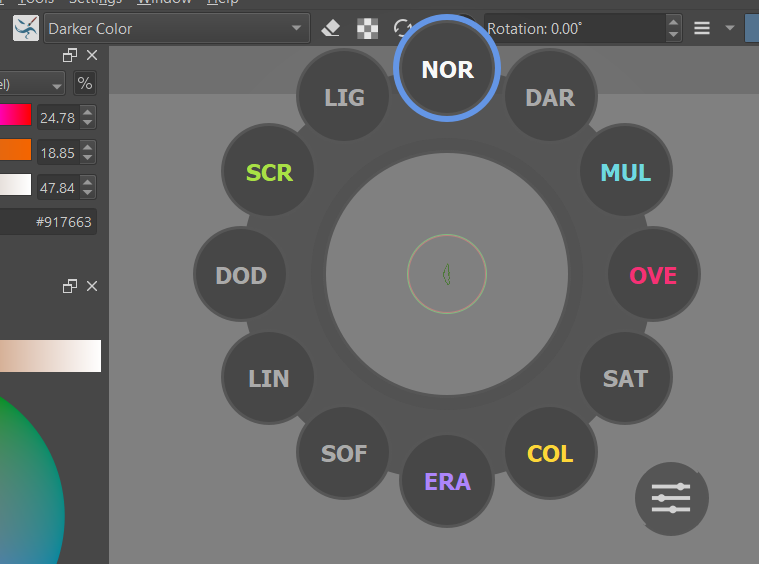This screenshot has height=564, width=759.
Task: Close the upper docker panel
Action: point(92,55)
